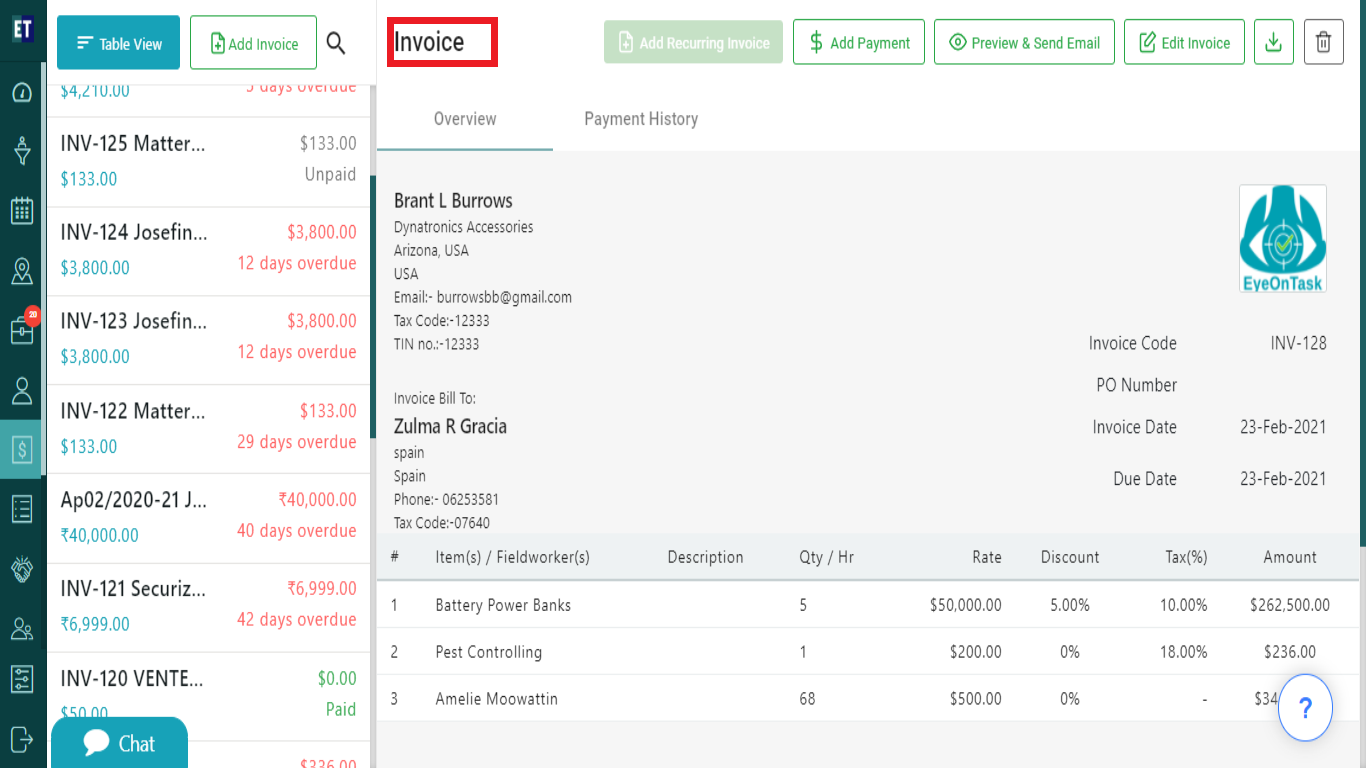The image size is (1366, 768).
Task: Open the Chat widget
Action: 119,743
